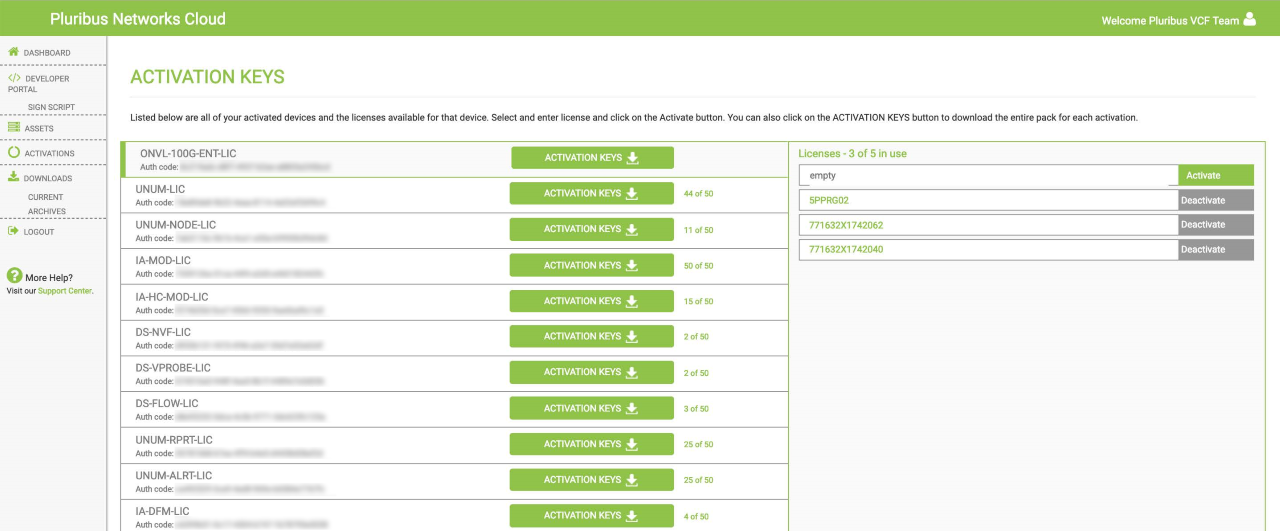Select the UNUM-NODE-LIC row name

(x=176, y=225)
